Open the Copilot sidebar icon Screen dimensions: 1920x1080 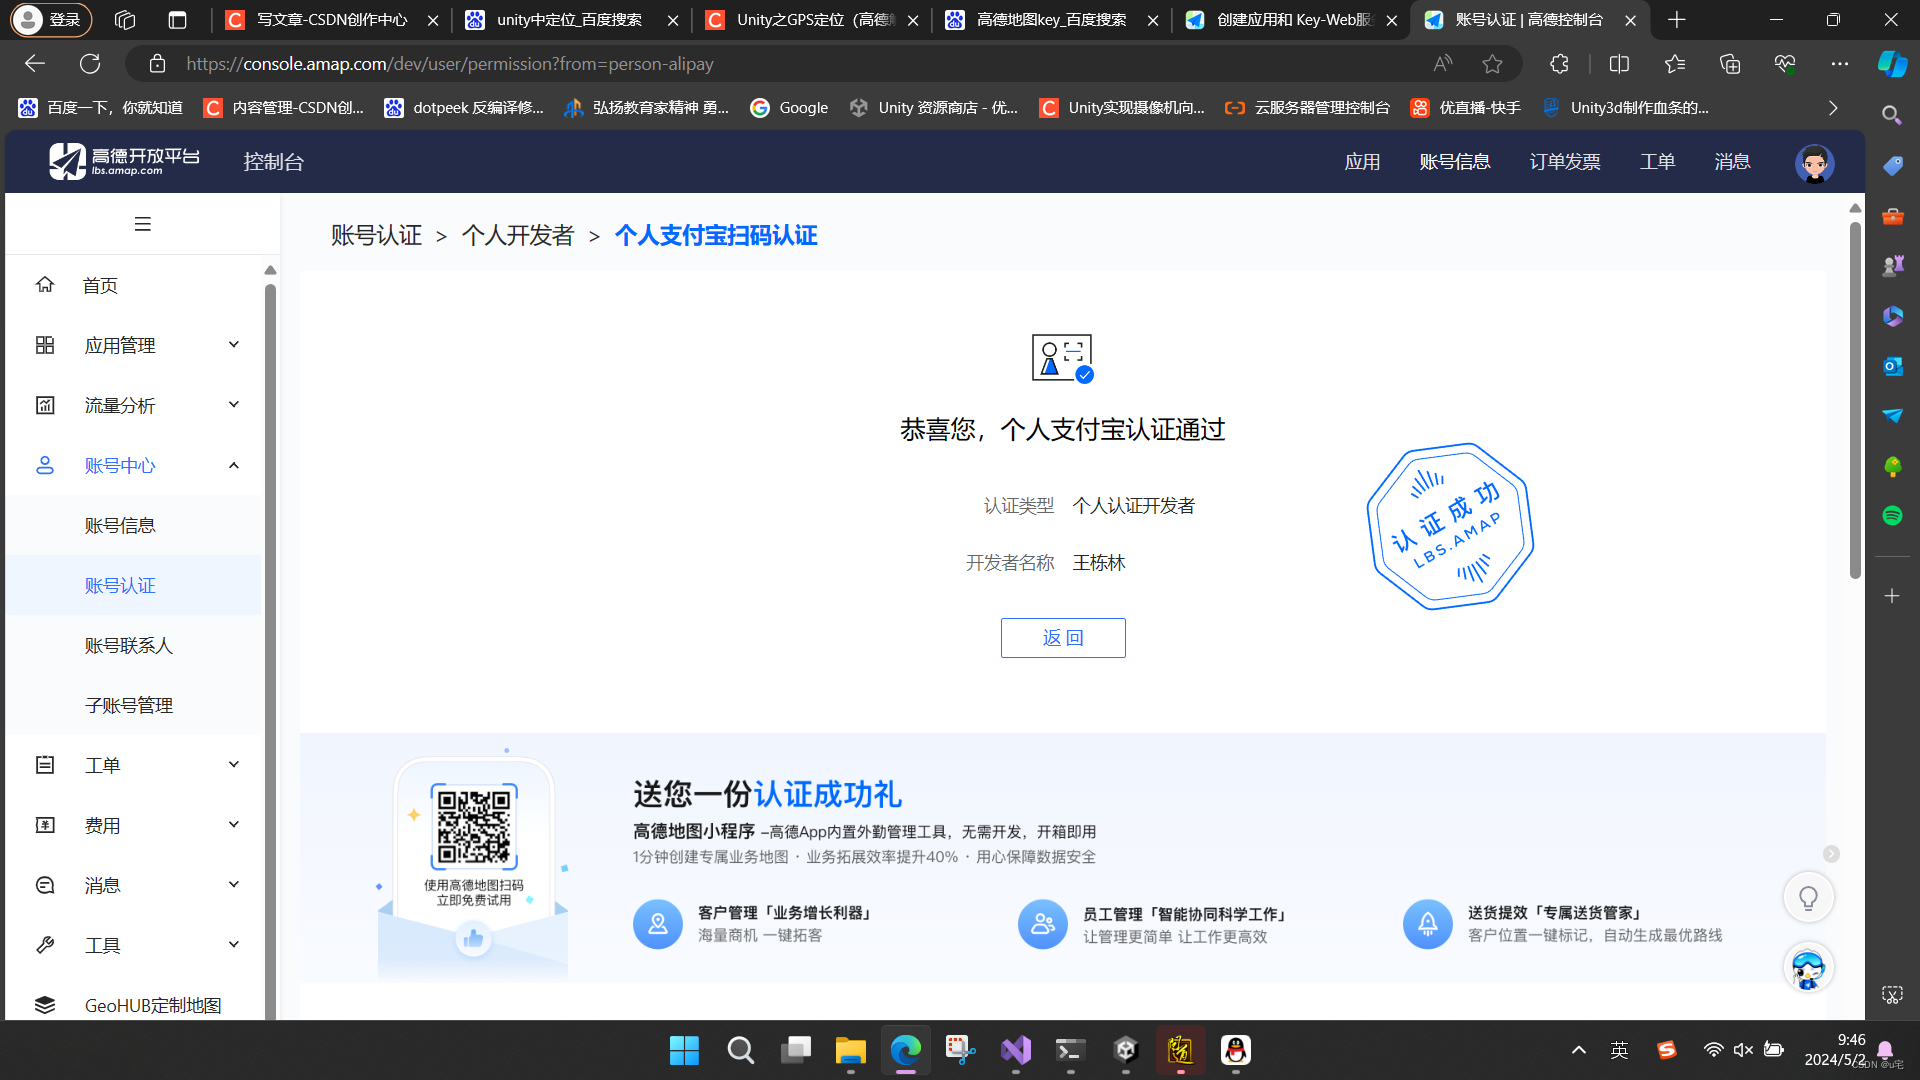(x=1892, y=64)
